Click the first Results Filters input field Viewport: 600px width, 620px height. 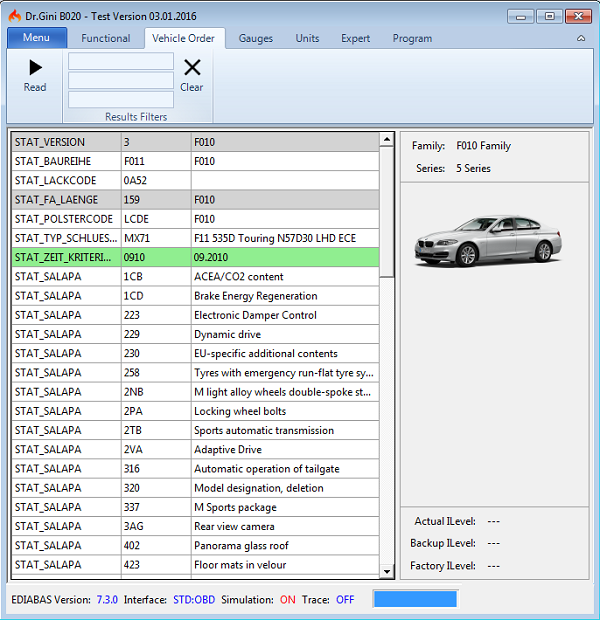pyautogui.click(x=121, y=62)
